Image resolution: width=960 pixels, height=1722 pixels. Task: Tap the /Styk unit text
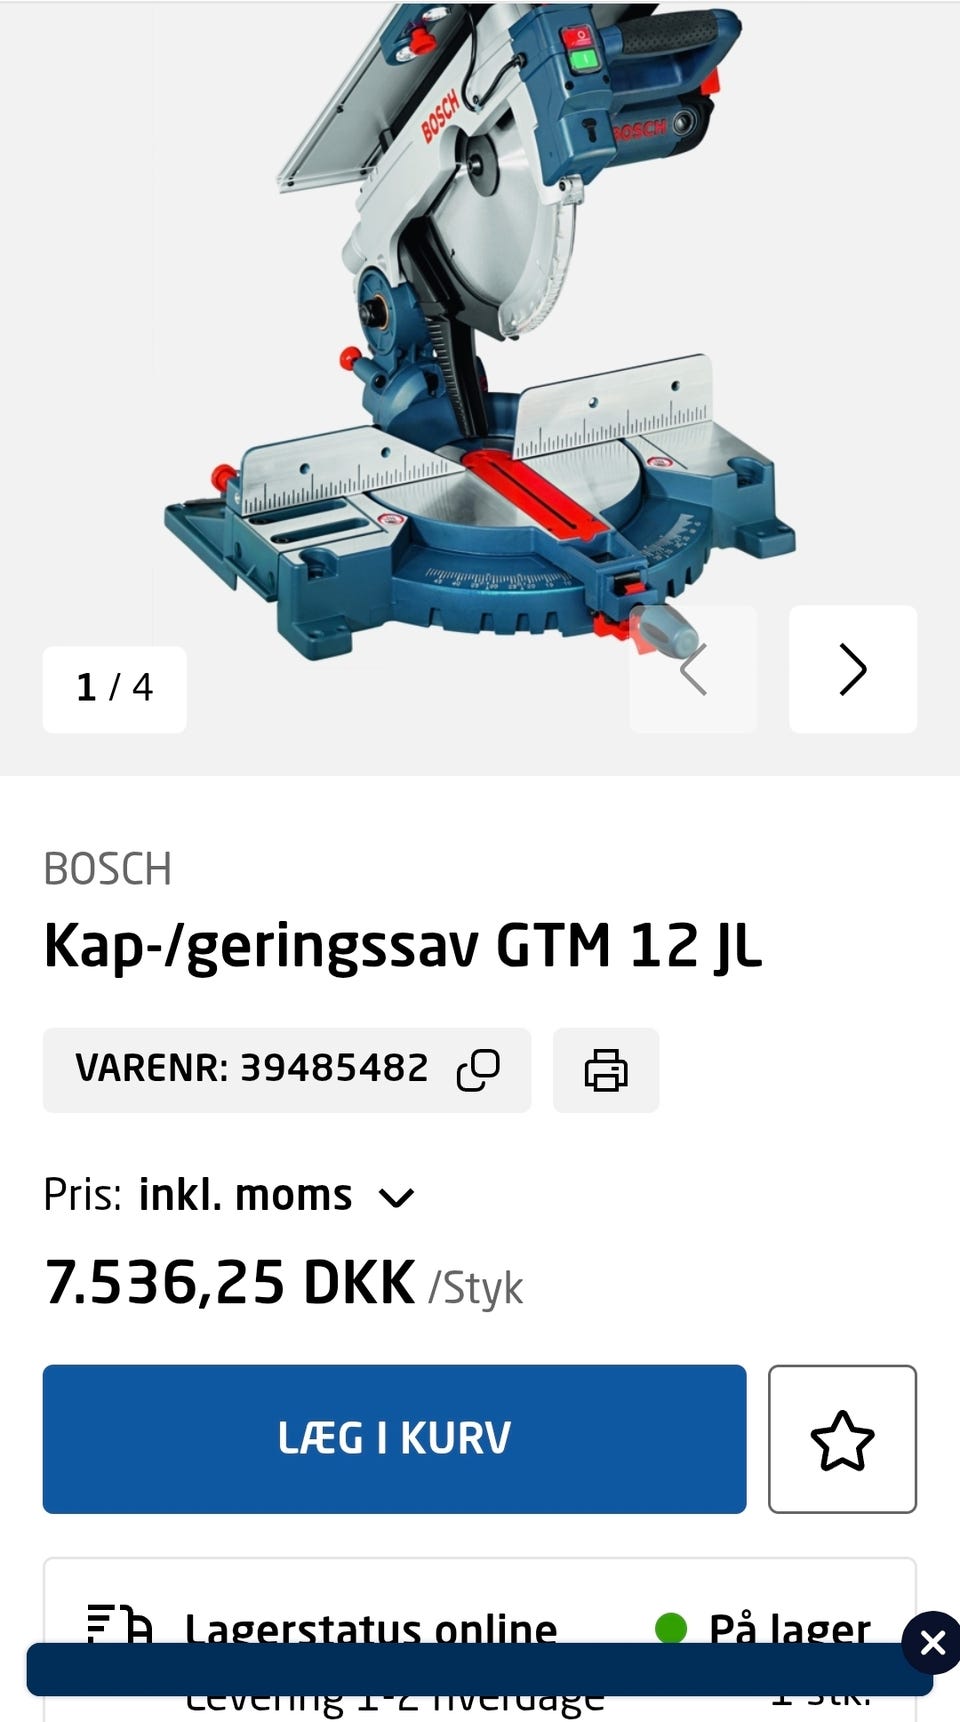(476, 1287)
